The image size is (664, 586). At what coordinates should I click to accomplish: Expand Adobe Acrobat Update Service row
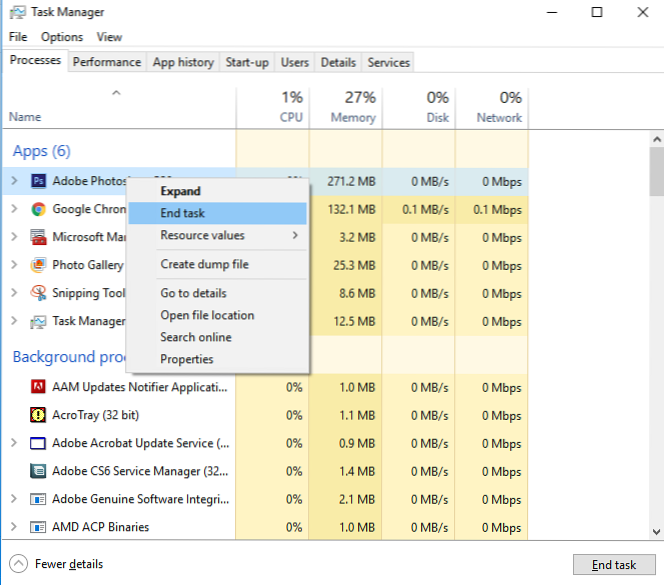point(14,443)
